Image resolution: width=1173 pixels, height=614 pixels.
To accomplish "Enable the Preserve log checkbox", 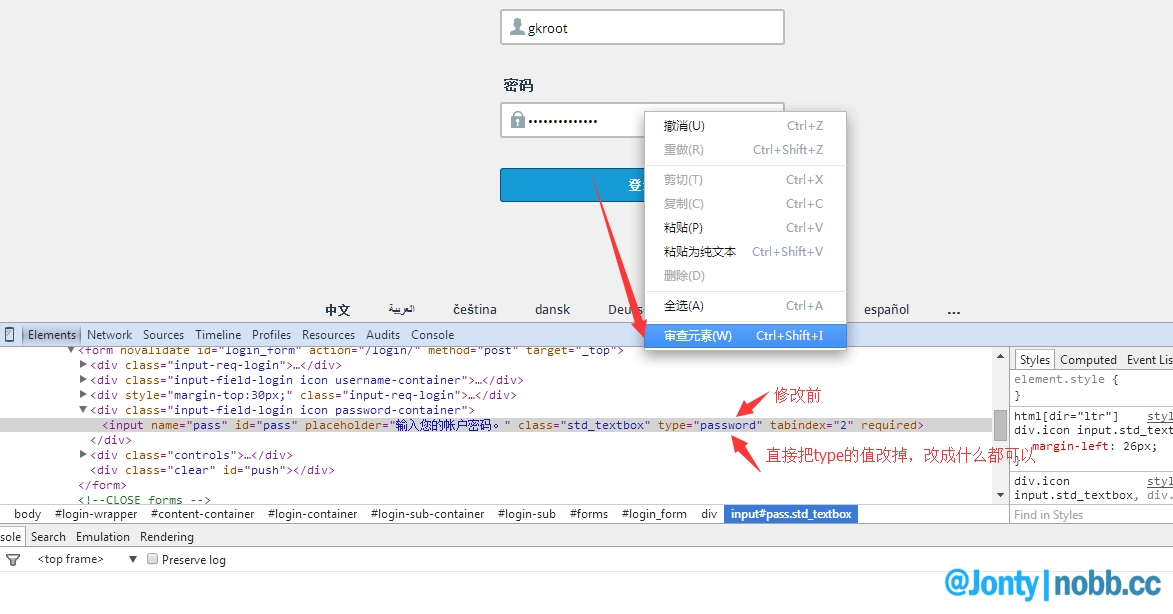I will (x=153, y=560).
